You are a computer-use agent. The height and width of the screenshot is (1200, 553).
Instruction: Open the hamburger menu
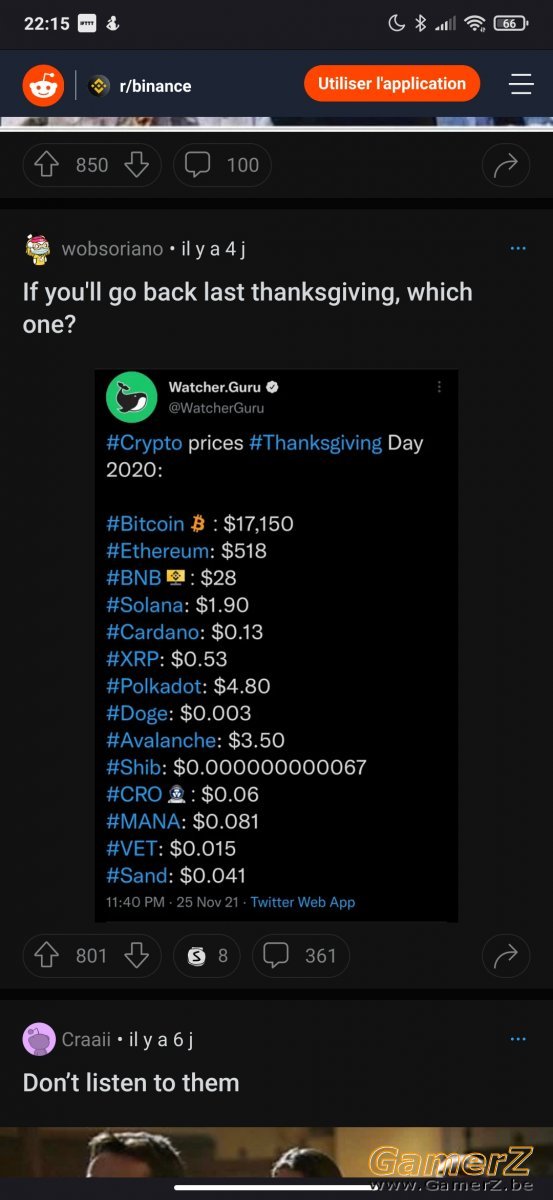point(521,84)
